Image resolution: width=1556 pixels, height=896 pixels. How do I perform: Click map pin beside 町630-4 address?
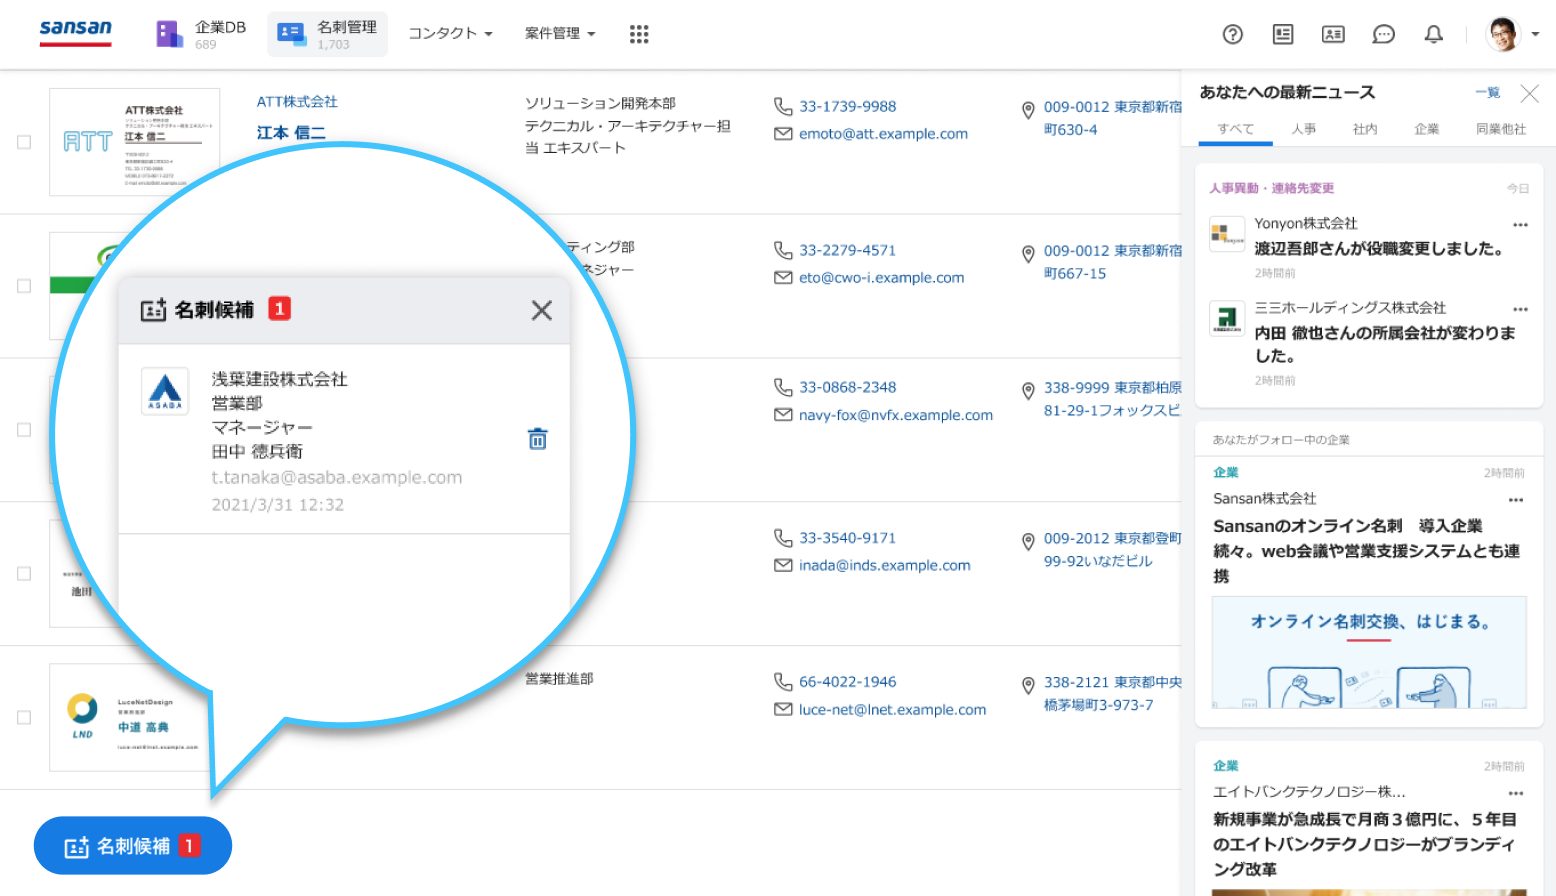coord(1028,110)
